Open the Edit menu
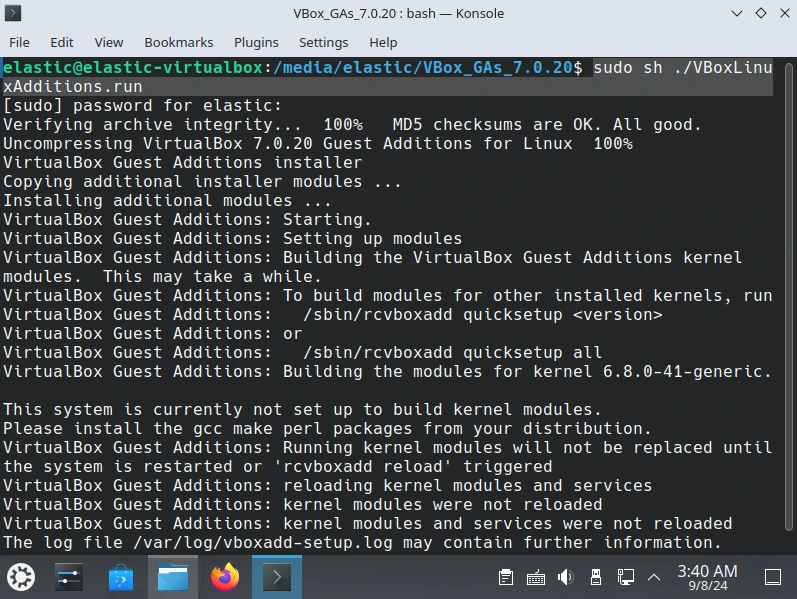This screenshot has height=599, width=797. coord(62,42)
